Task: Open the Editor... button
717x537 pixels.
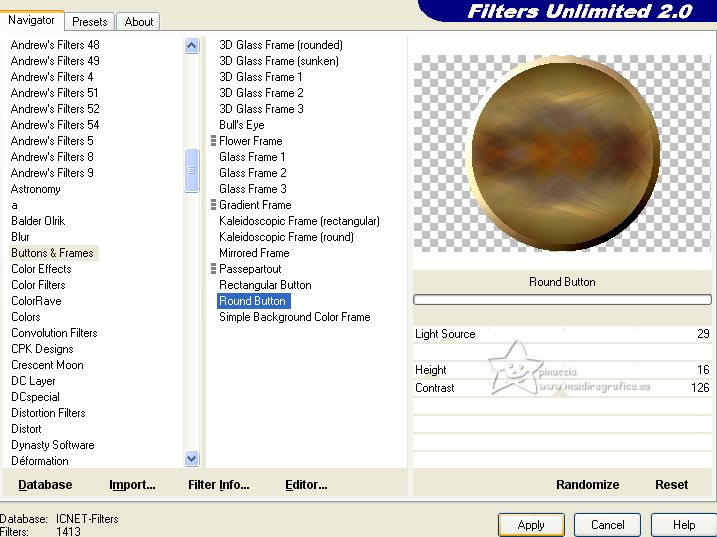Action: [306, 485]
